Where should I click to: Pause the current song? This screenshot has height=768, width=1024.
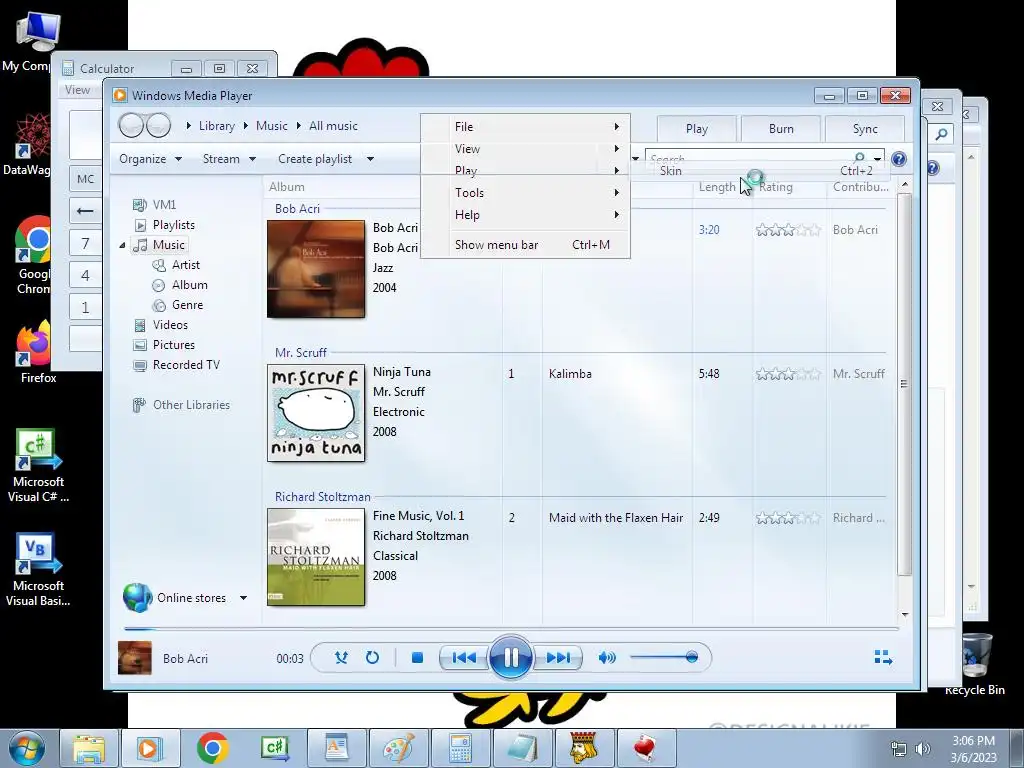point(511,657)
